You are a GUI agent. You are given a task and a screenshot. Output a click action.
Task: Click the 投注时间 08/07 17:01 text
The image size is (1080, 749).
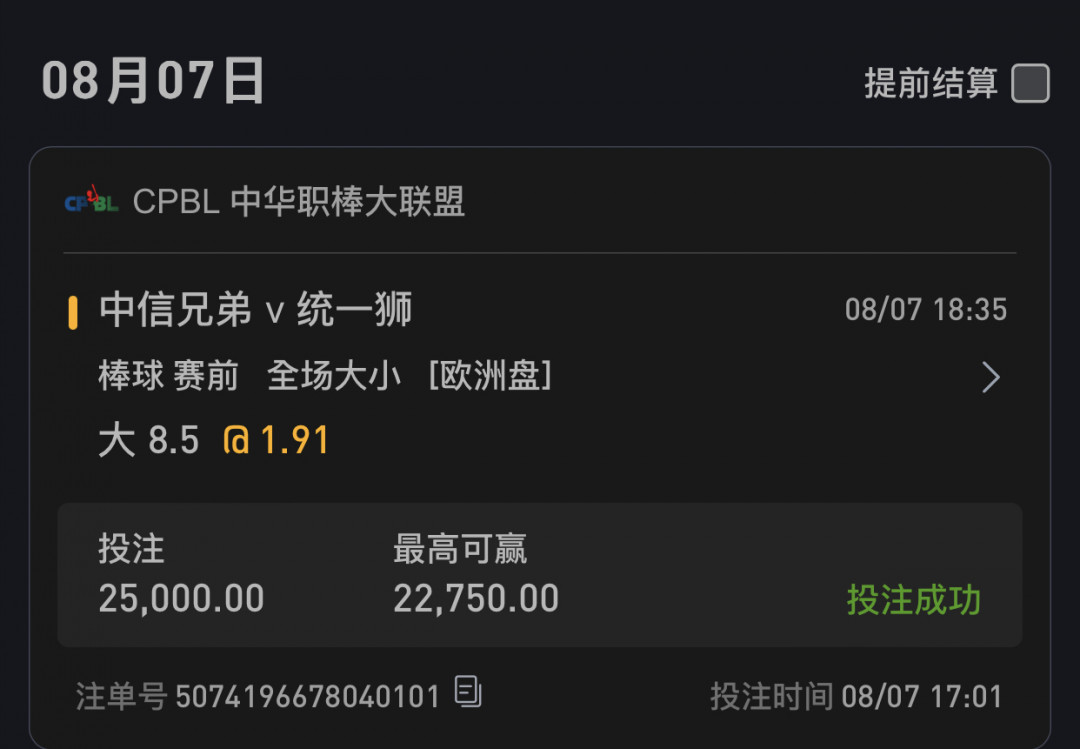click(x=856, y=697)
